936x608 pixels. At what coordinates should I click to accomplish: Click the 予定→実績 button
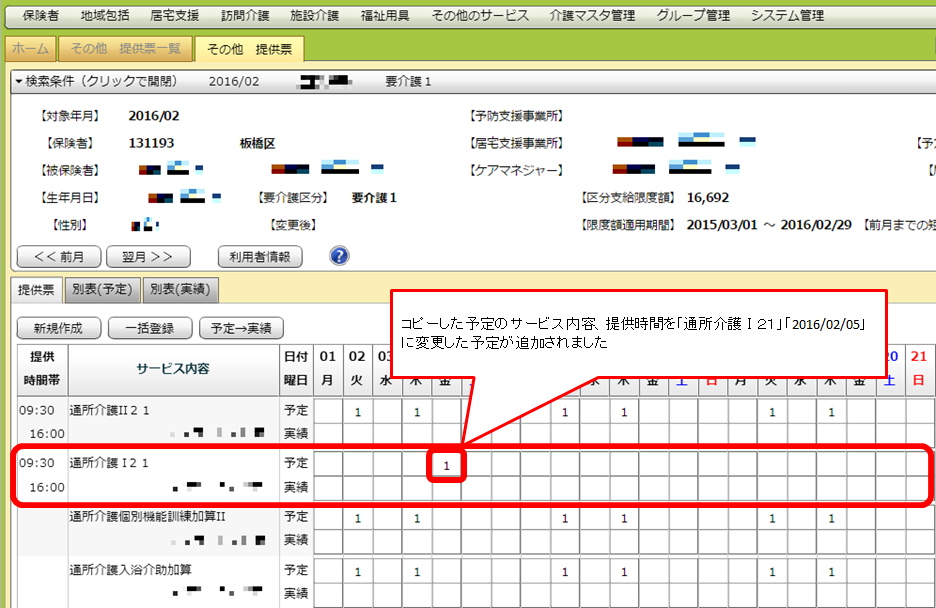point(241,327)
